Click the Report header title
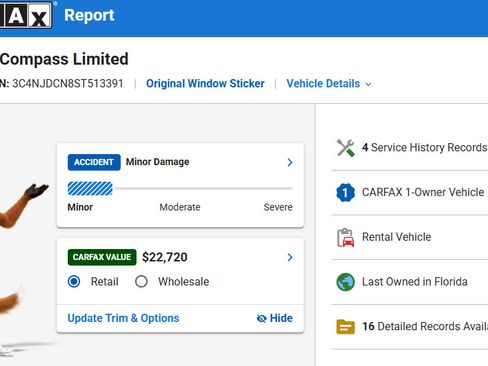This screenshot has height=366, width=488. (x=89, y=15)
